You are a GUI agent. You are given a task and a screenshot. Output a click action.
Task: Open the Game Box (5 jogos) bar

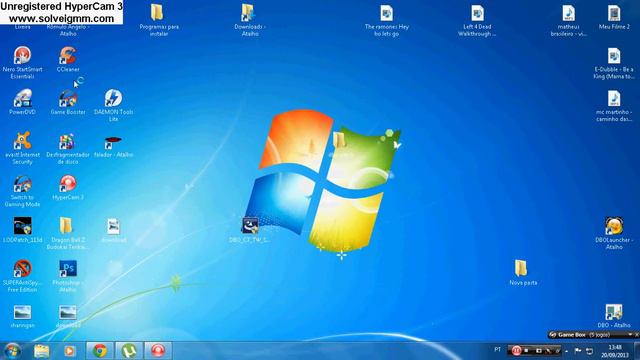(593, 335)
